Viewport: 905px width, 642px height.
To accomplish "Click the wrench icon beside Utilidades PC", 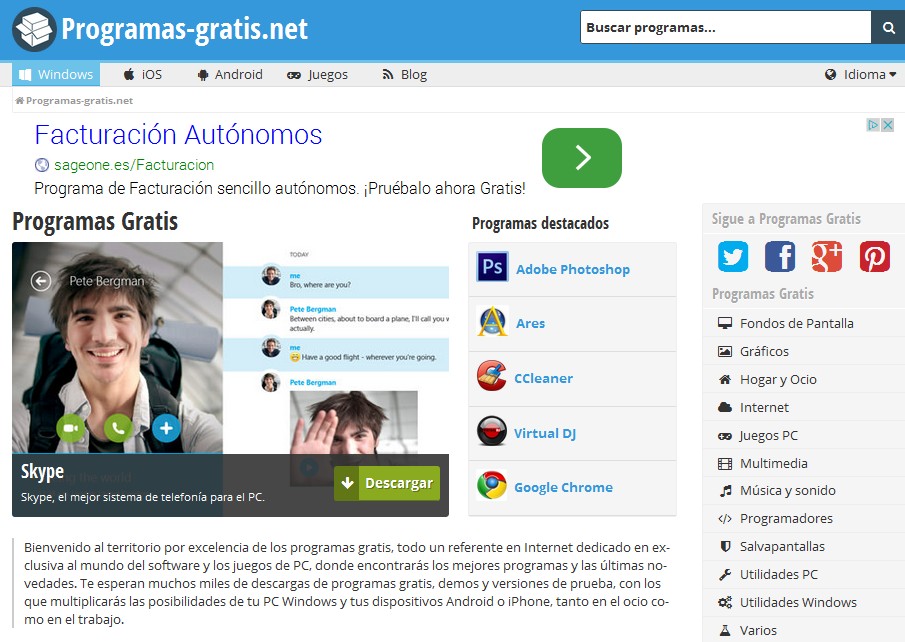I will 725,574.
